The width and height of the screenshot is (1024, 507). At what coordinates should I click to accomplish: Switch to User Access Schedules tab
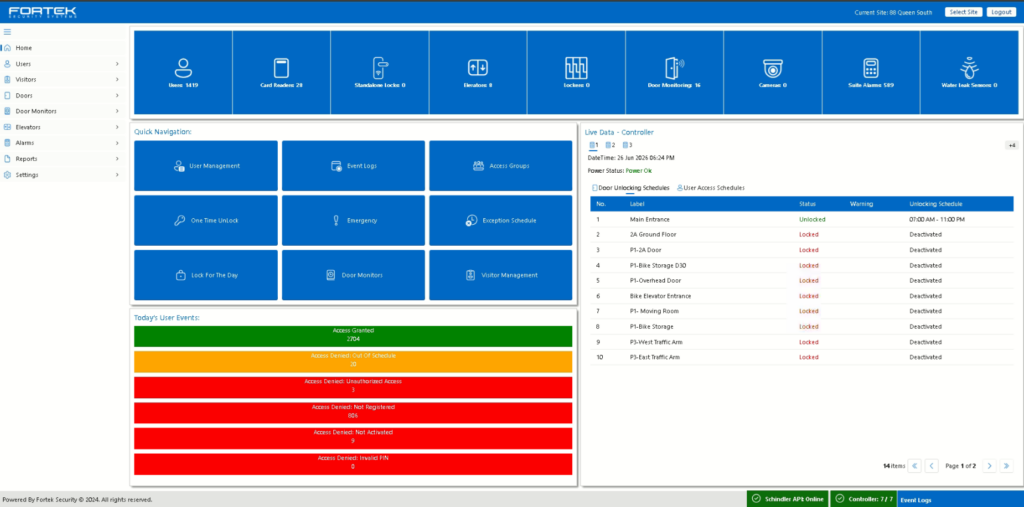point(711,188)
